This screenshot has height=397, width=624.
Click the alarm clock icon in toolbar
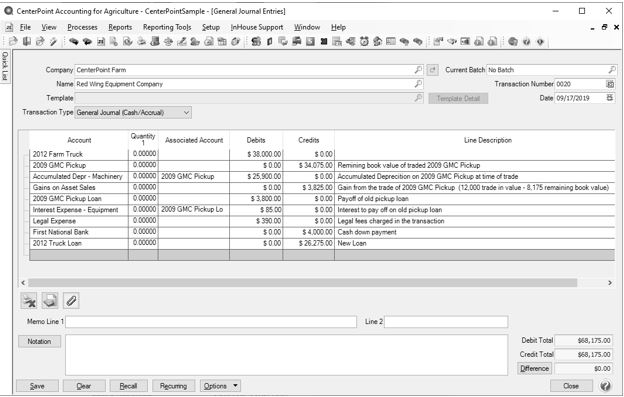[364, 41]
